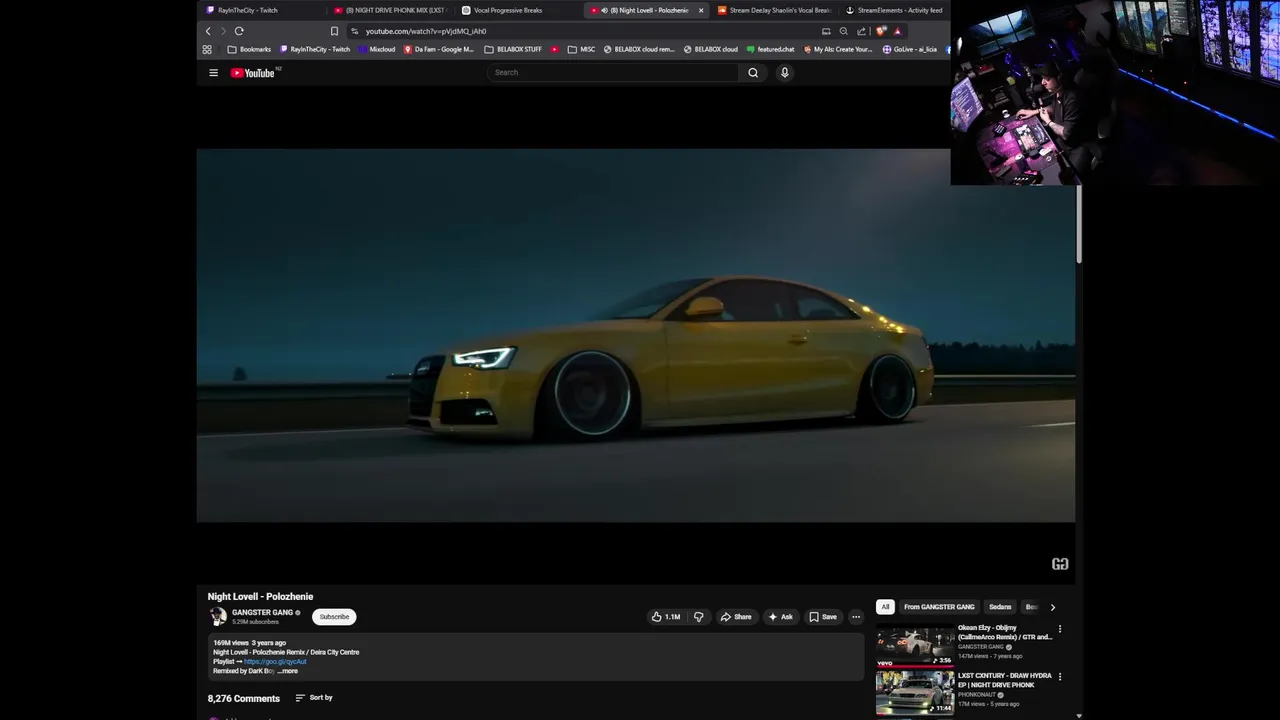1280x720 pixels.
Task: Click the Brave Rewards triangle icon
Action: click(897, 31)
